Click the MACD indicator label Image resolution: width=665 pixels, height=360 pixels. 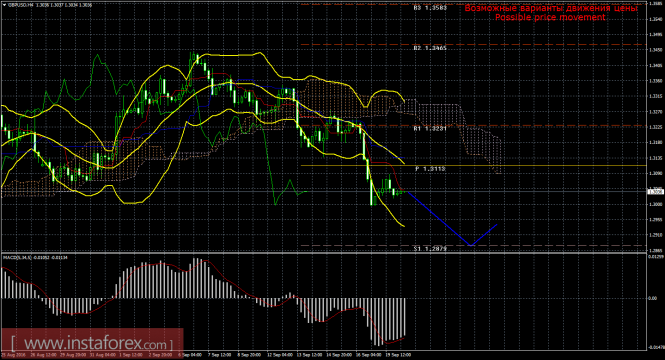click(35, 257)
